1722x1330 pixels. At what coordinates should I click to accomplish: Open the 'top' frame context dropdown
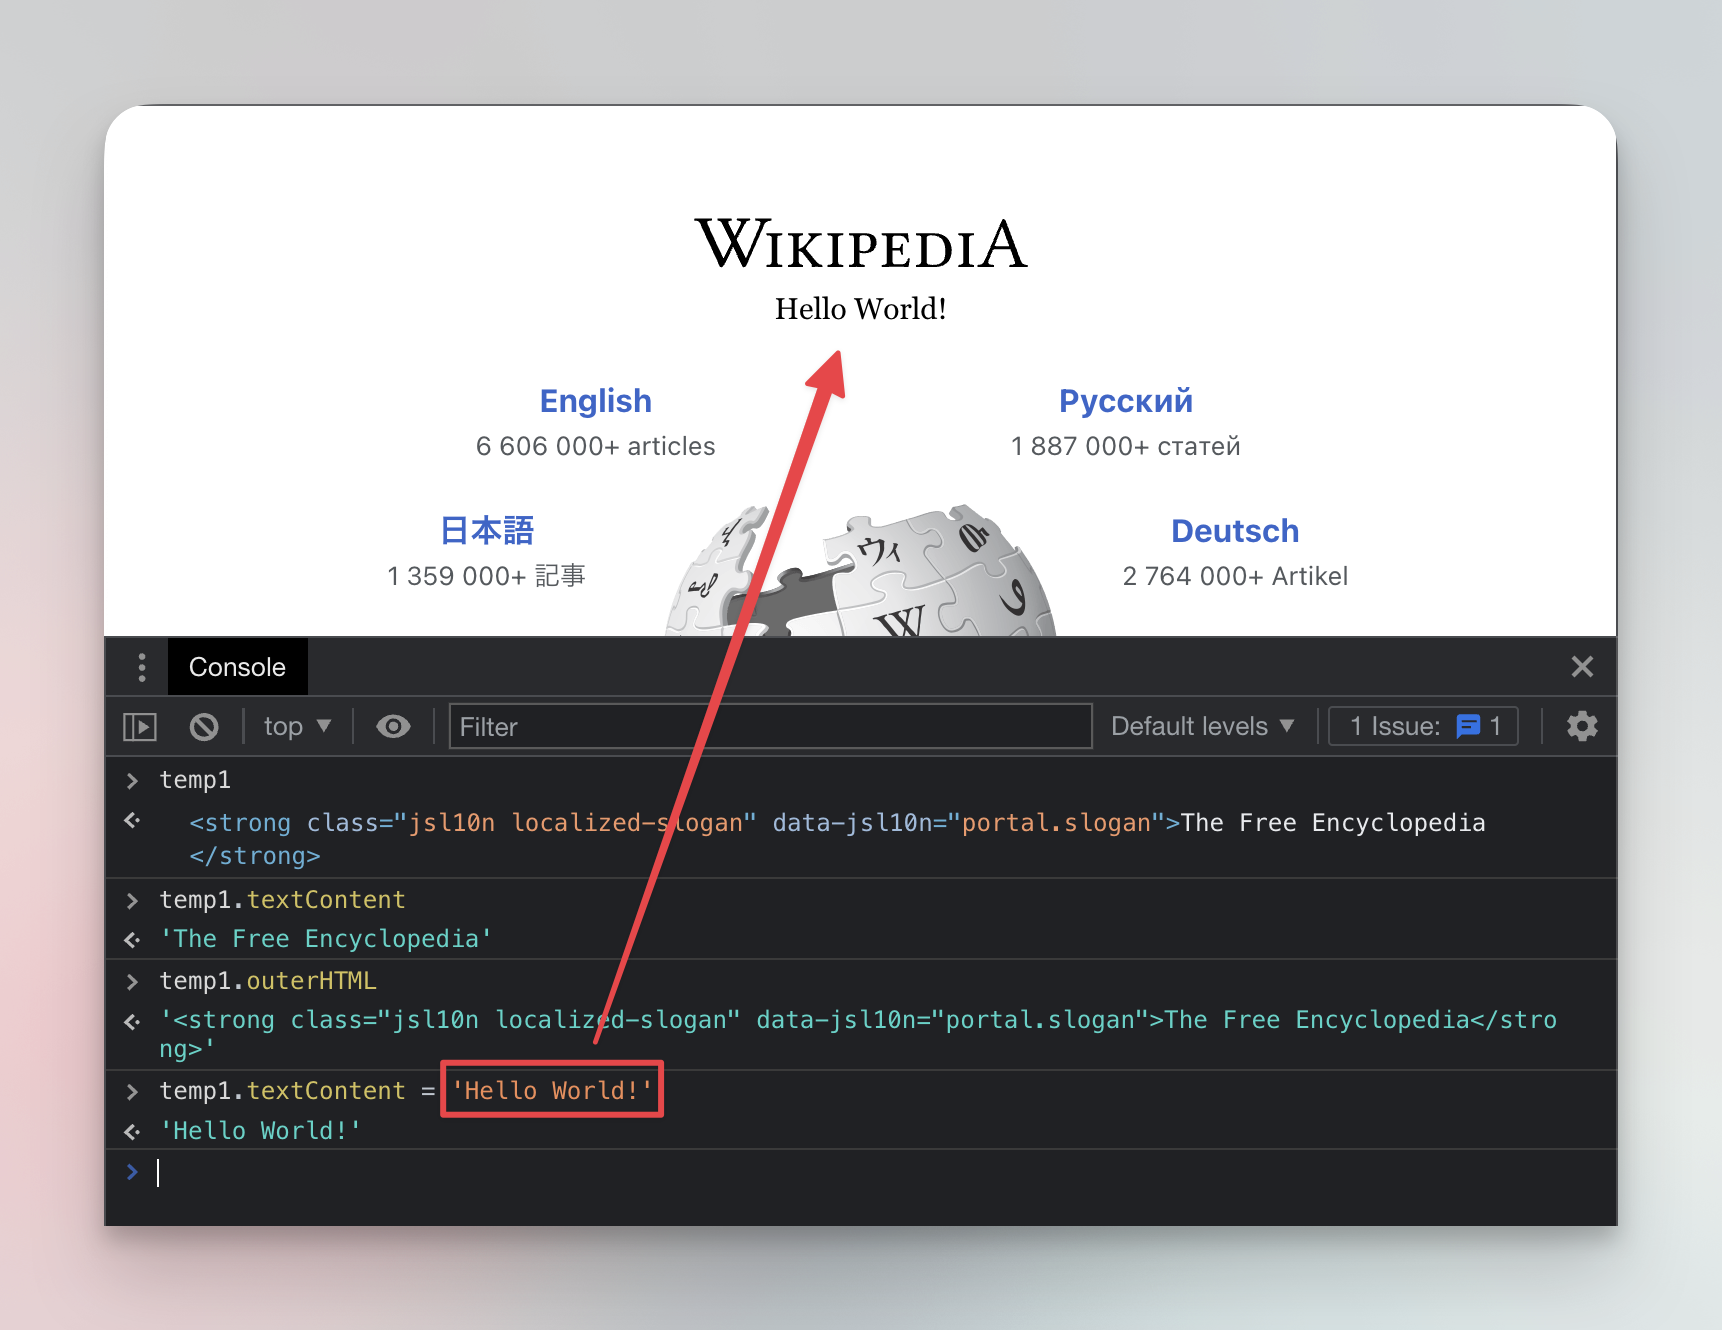click(296, 726)
